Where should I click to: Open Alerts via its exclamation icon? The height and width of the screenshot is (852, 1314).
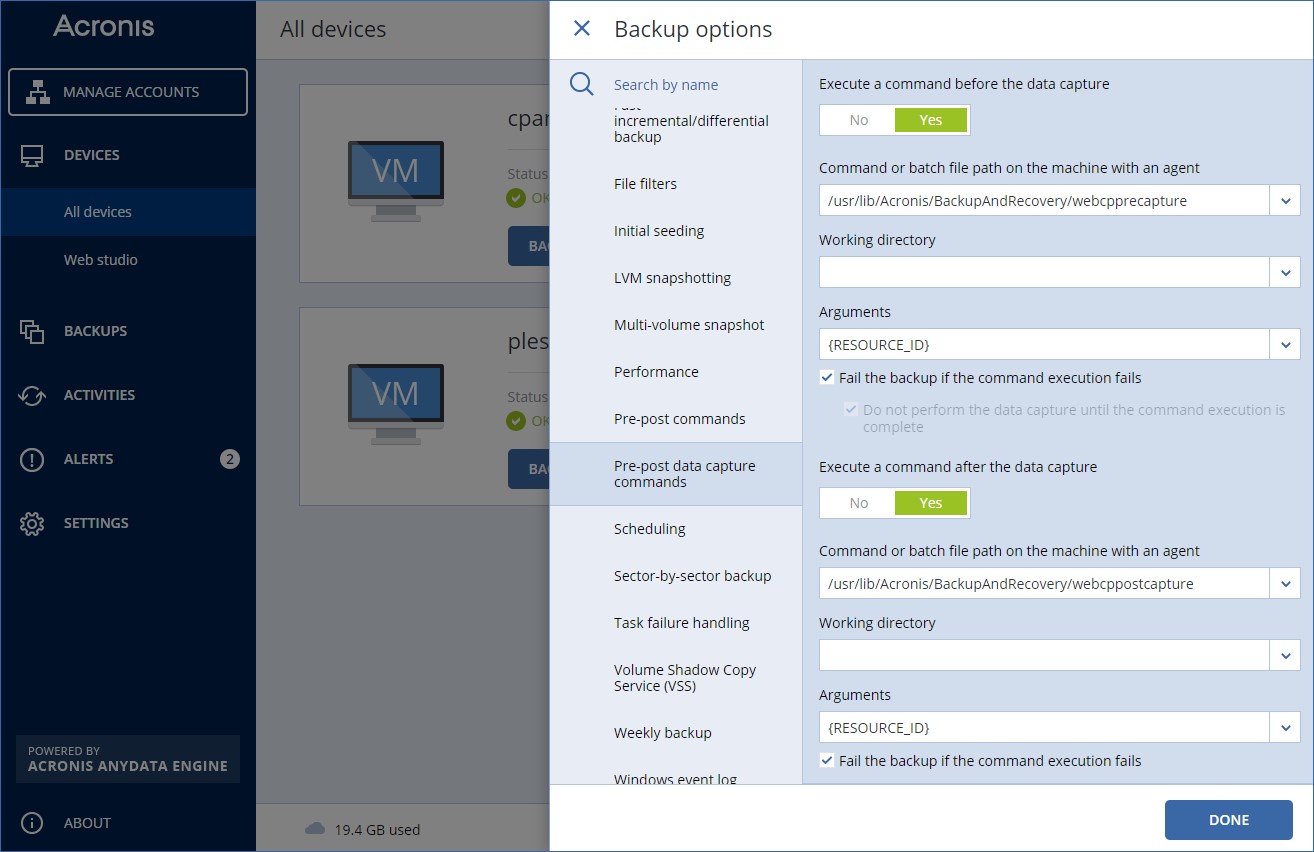(x=32, y=459)
